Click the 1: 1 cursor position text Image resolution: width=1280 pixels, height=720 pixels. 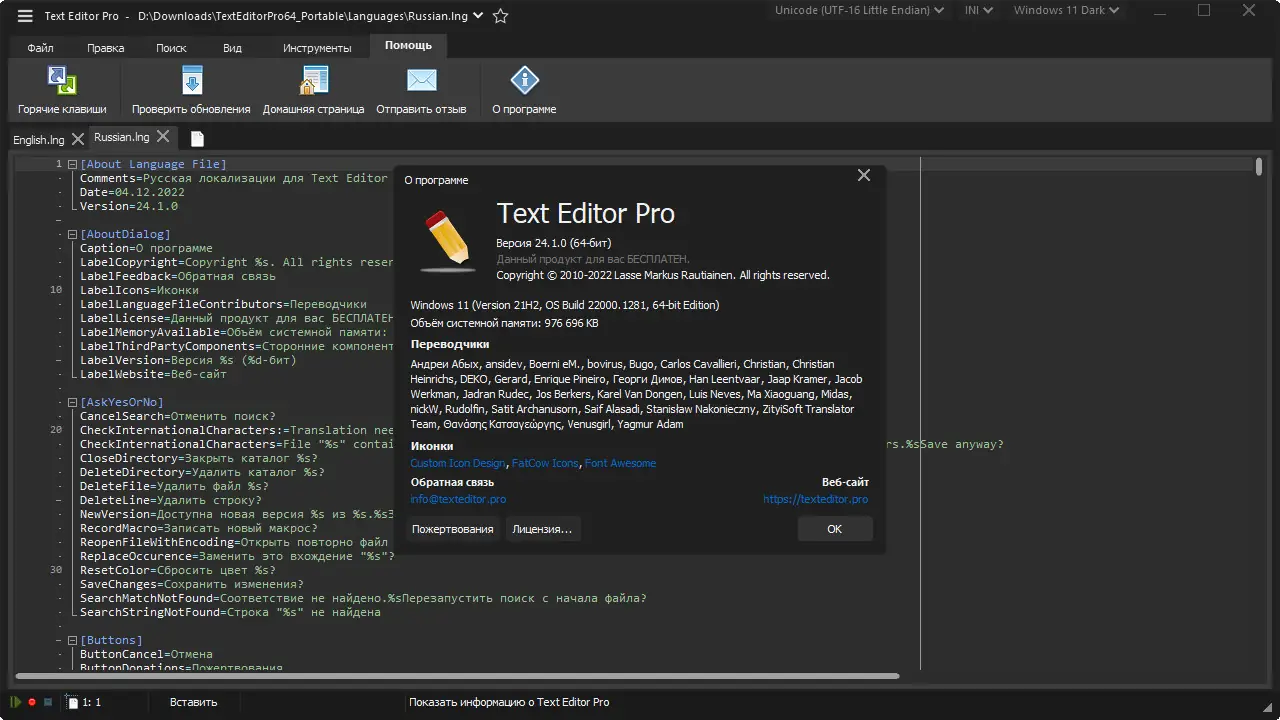click(91, 703)
